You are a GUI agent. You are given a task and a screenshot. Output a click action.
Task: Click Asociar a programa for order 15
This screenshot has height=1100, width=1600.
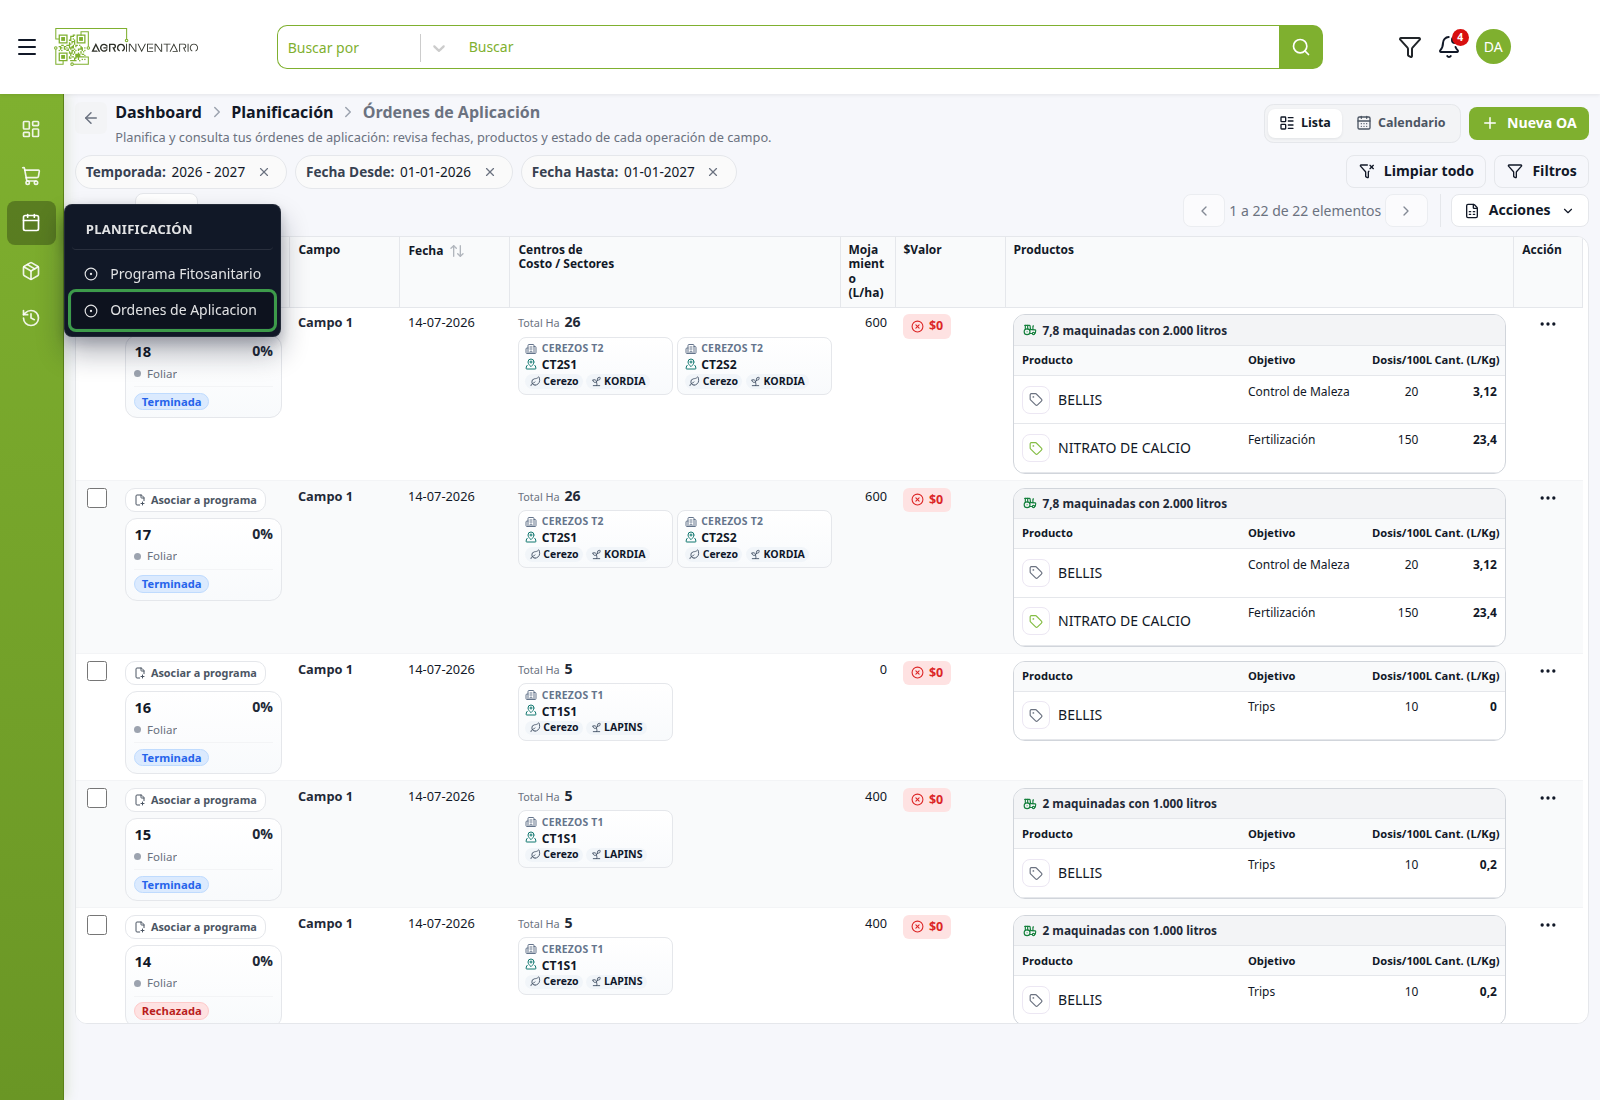(x=196, y=800)
